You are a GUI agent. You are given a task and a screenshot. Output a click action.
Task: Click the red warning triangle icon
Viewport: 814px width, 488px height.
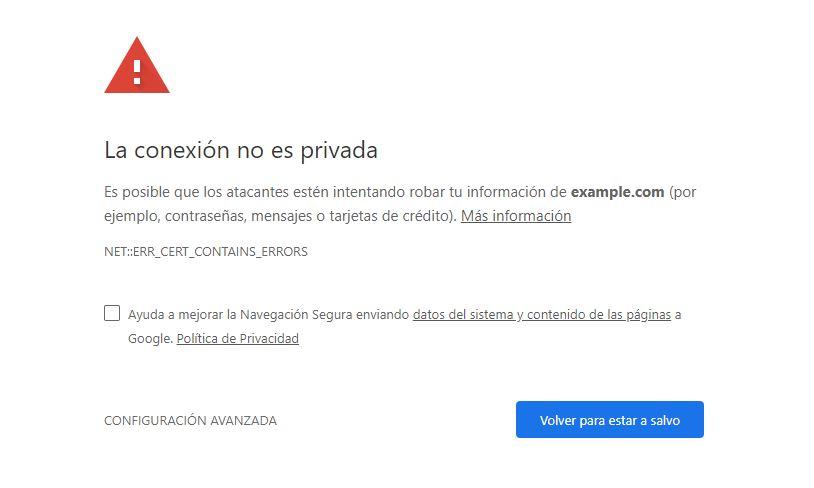pos(137,65)
